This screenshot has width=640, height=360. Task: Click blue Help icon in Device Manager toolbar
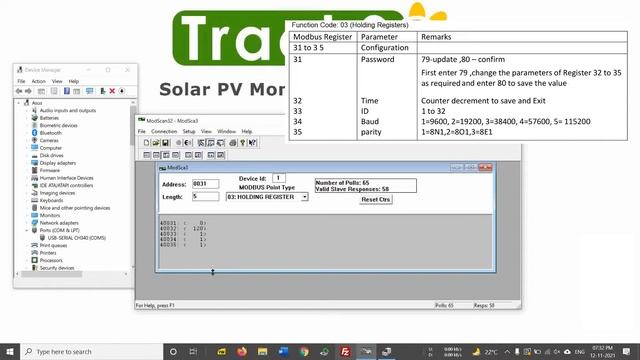(67, 91)
